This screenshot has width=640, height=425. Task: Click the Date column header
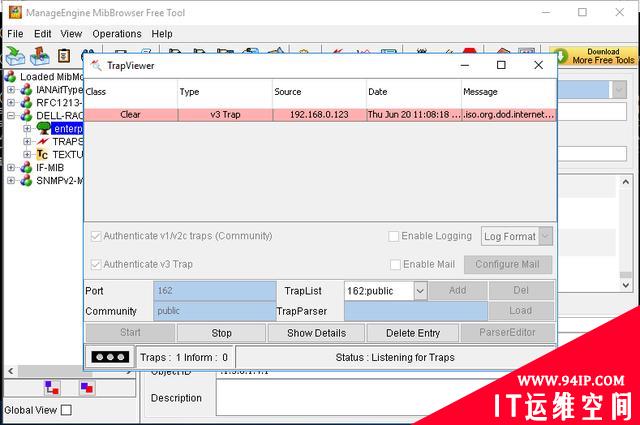(x=413, y=92)
